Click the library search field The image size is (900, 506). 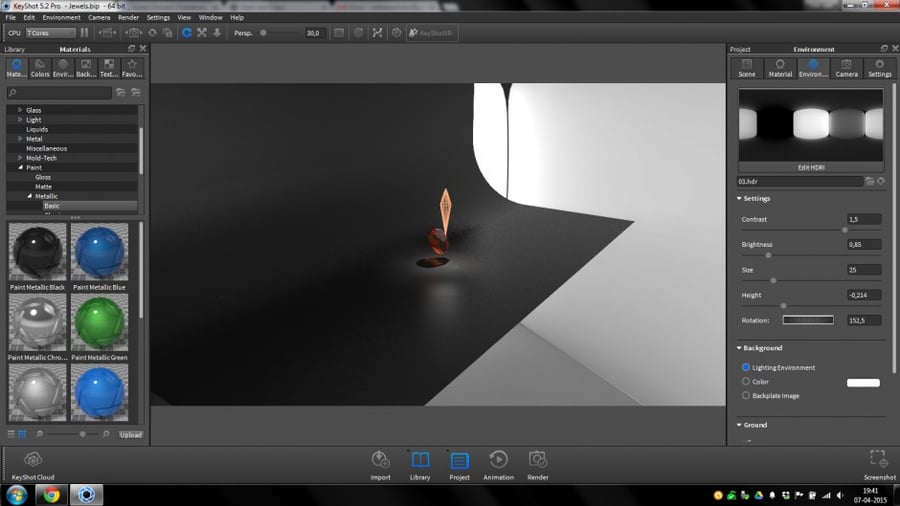pos(60,92)
